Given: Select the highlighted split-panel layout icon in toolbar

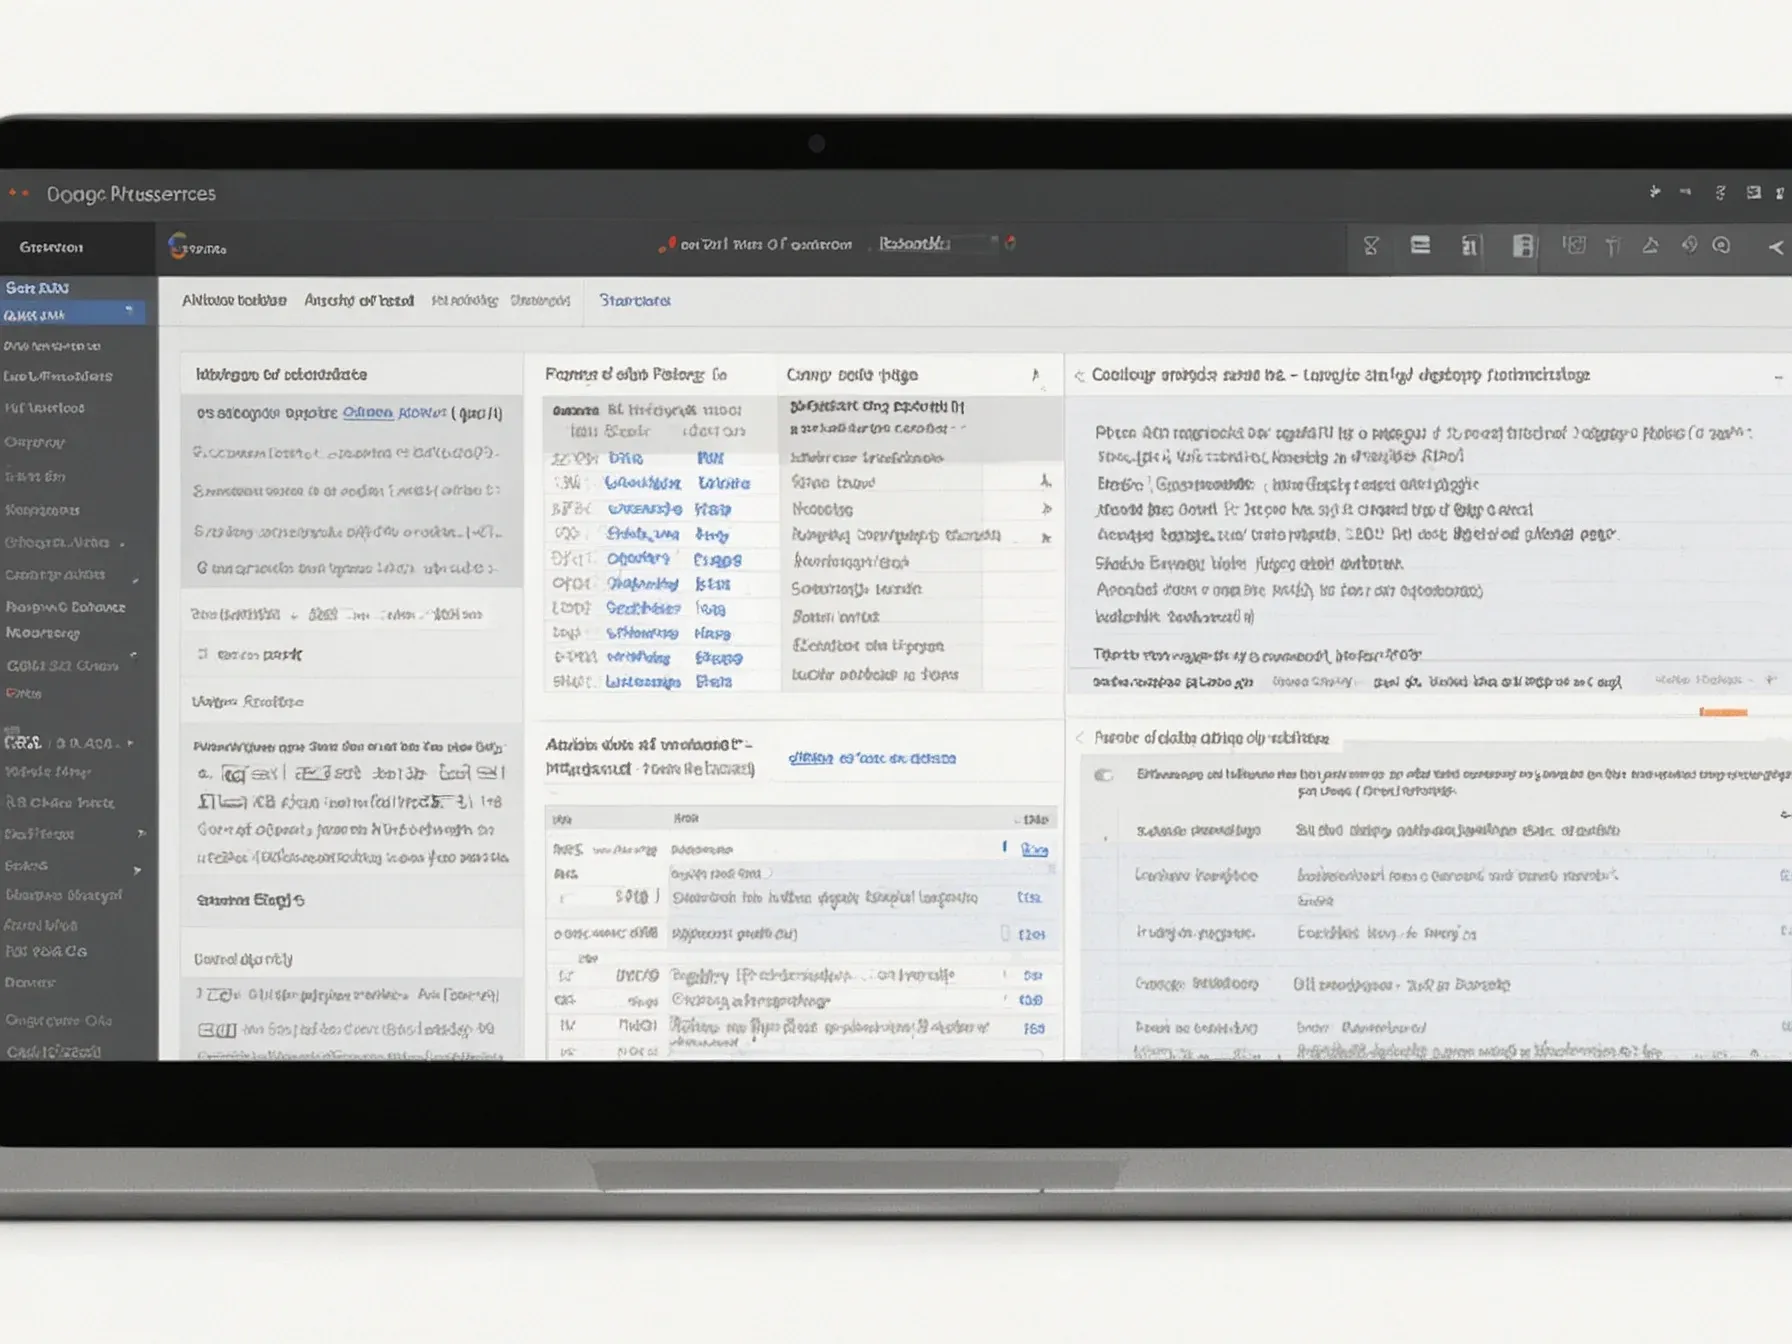Looking at the screenshot, I should (1522, 246).
